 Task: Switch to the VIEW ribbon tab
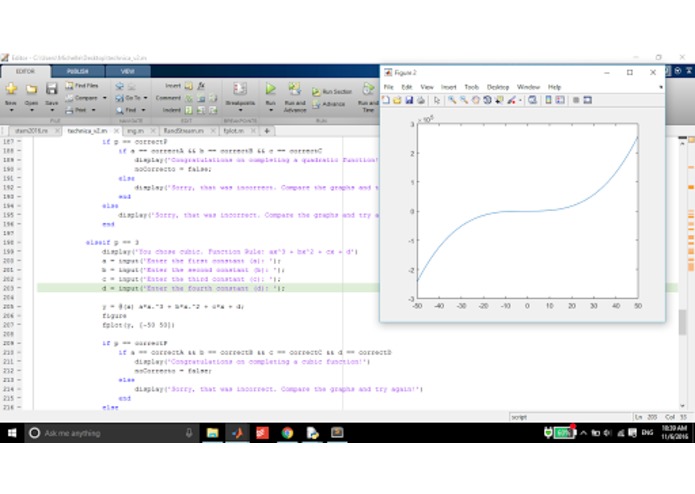click(128, 71)
